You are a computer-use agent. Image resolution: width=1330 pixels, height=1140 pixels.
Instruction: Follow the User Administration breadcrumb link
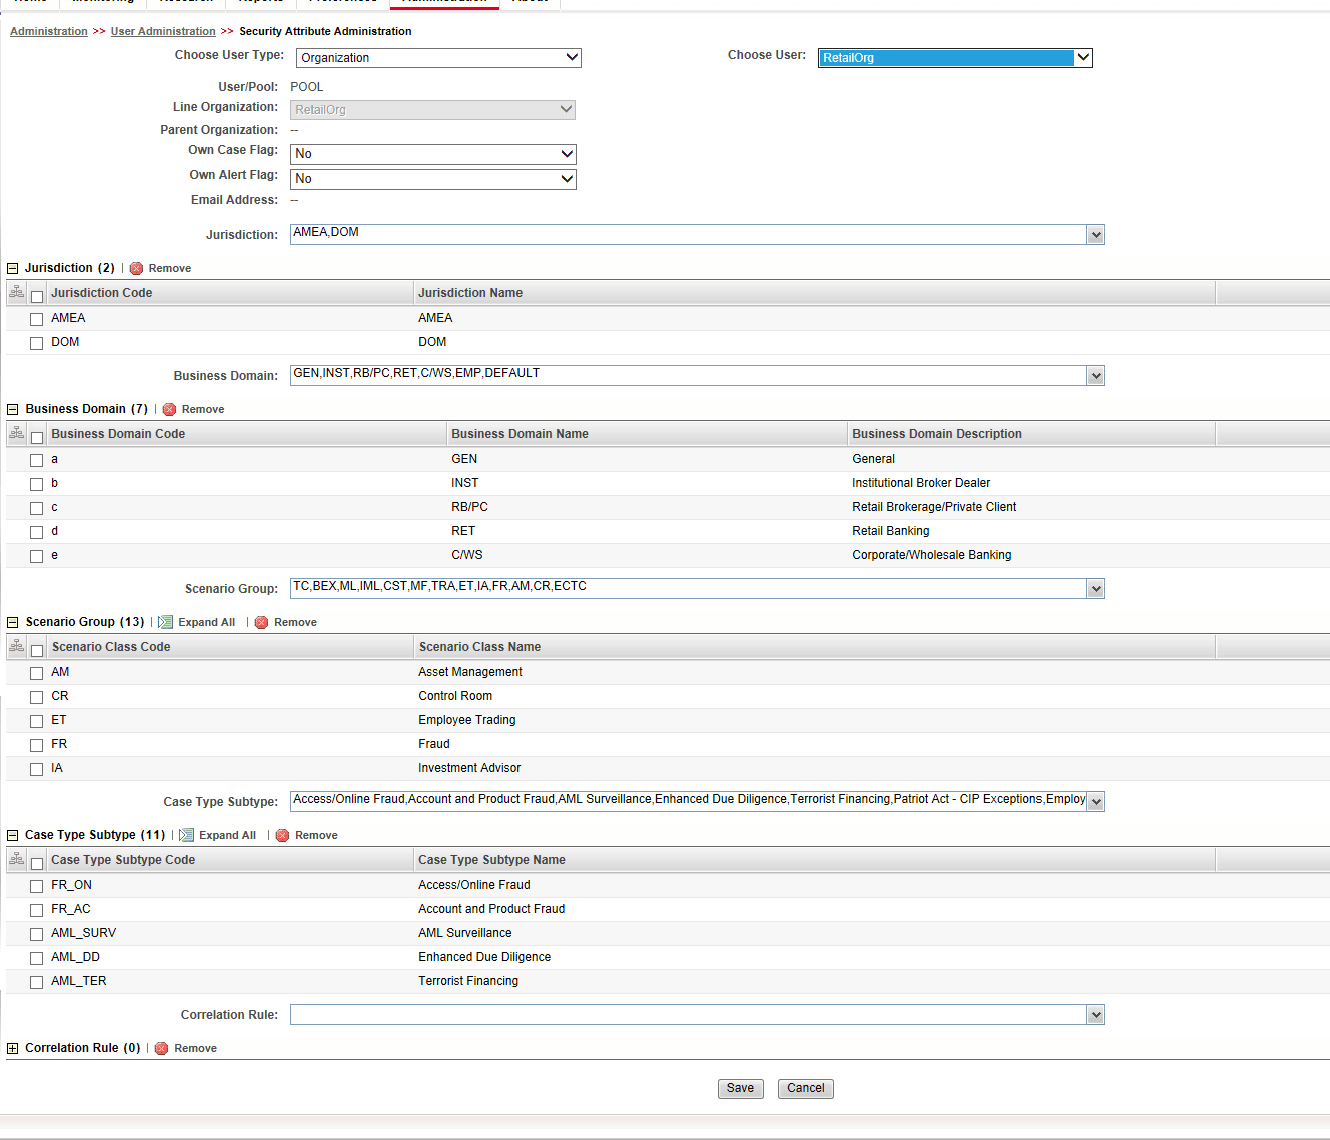[163, 31]
